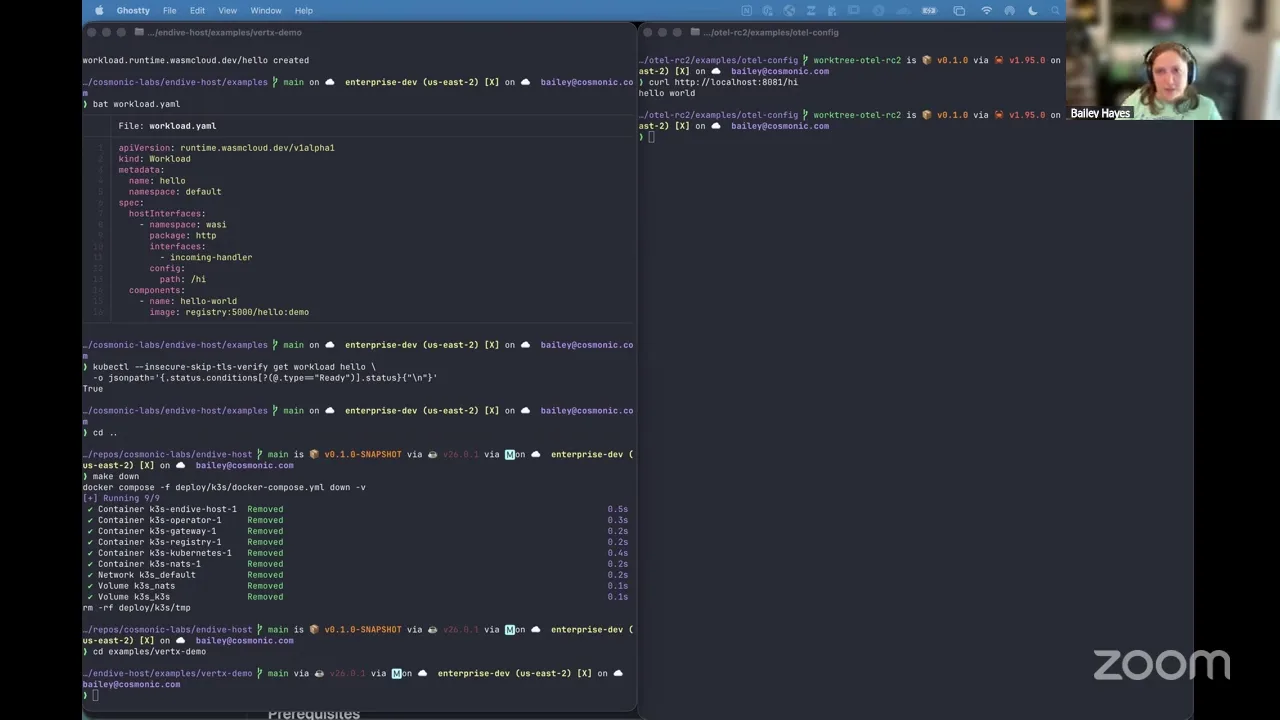Click the '- incoming-handler' line
The height and width of the screenshot is (720, 1280).
206,258
